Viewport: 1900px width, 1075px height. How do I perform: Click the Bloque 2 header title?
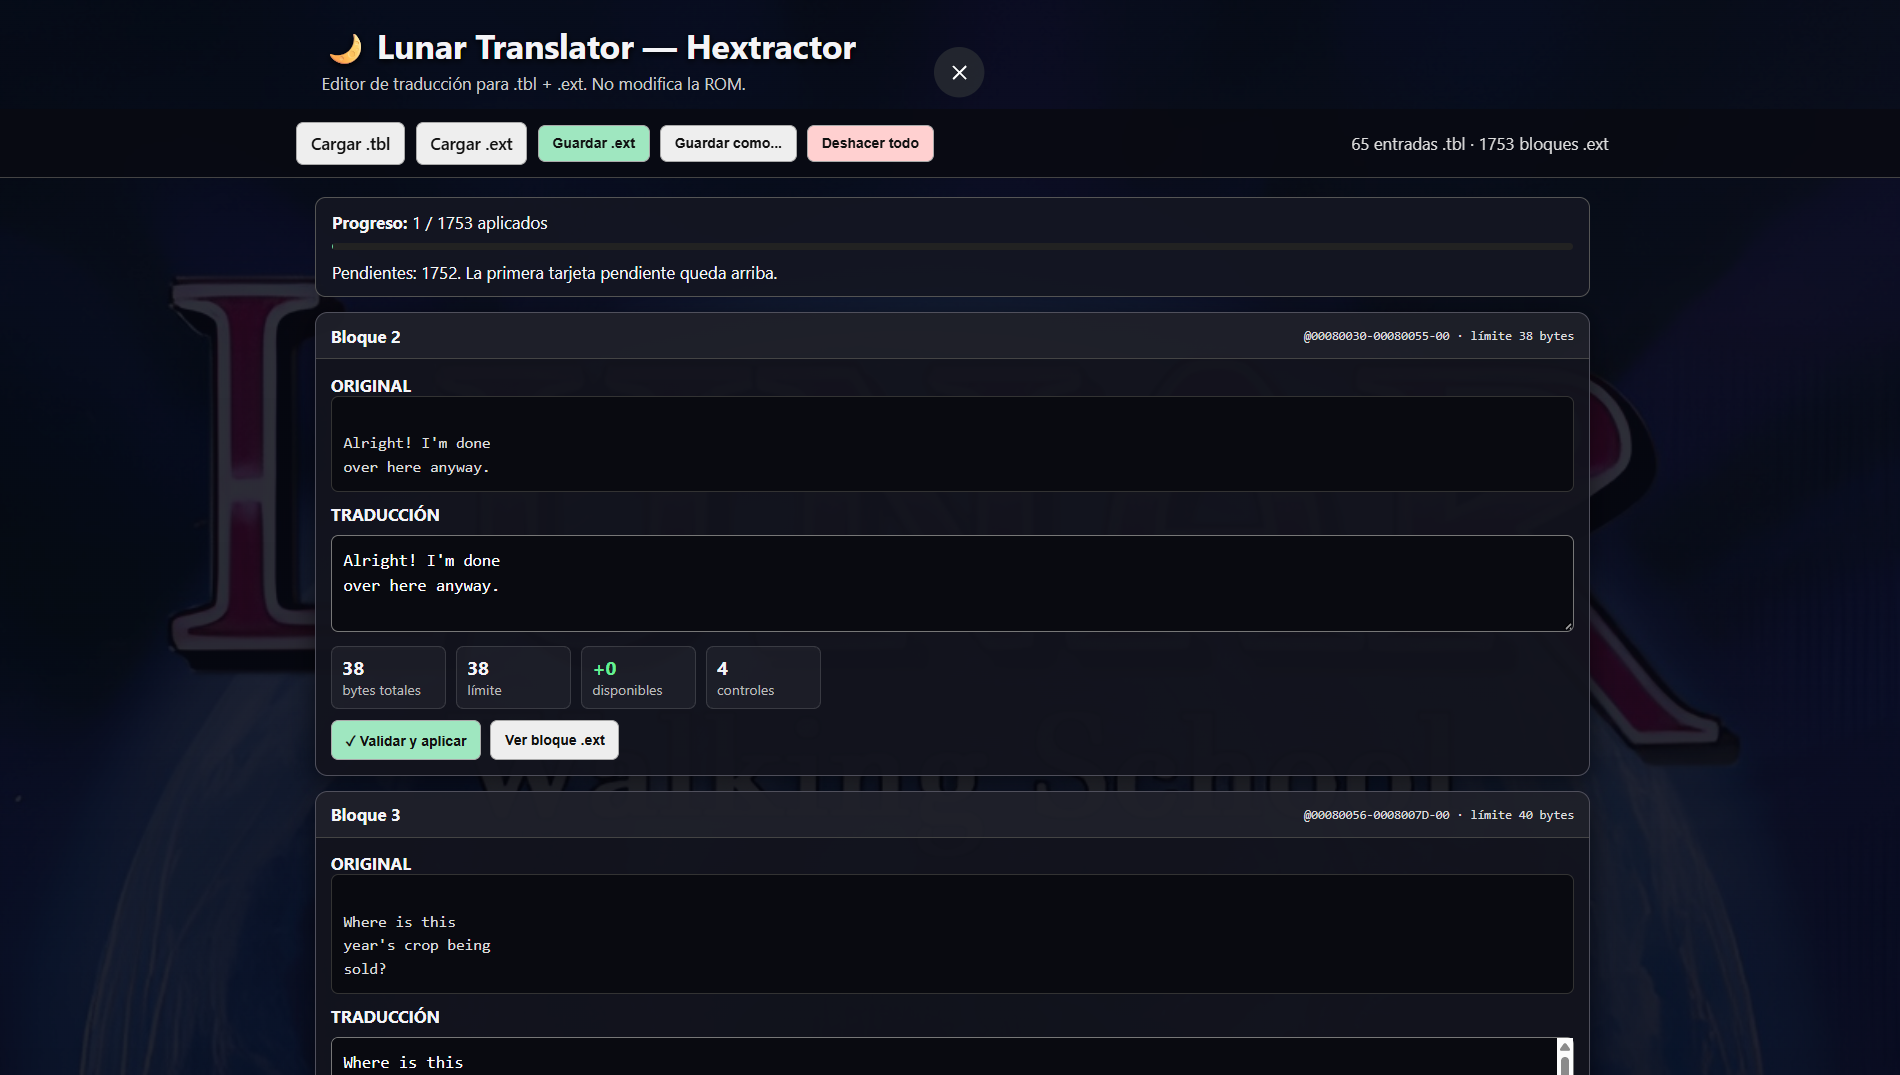(366, 337)
